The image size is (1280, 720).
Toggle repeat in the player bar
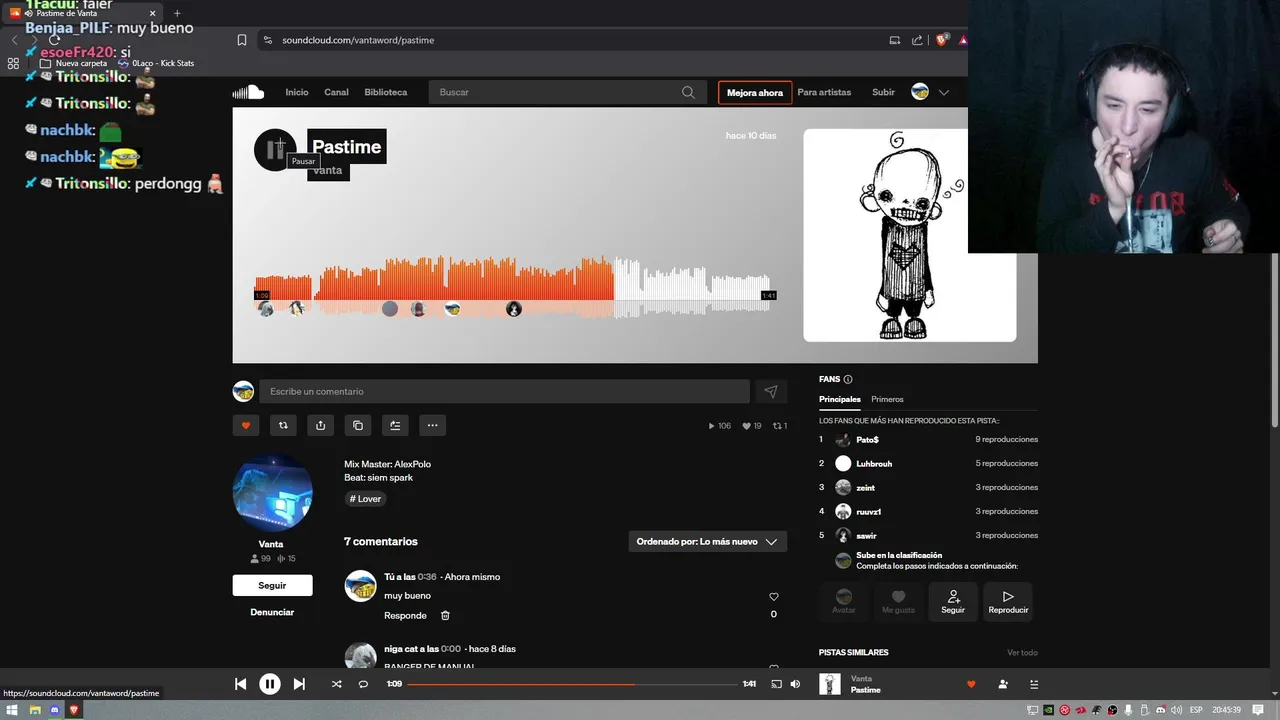click(x=363, y=684)
